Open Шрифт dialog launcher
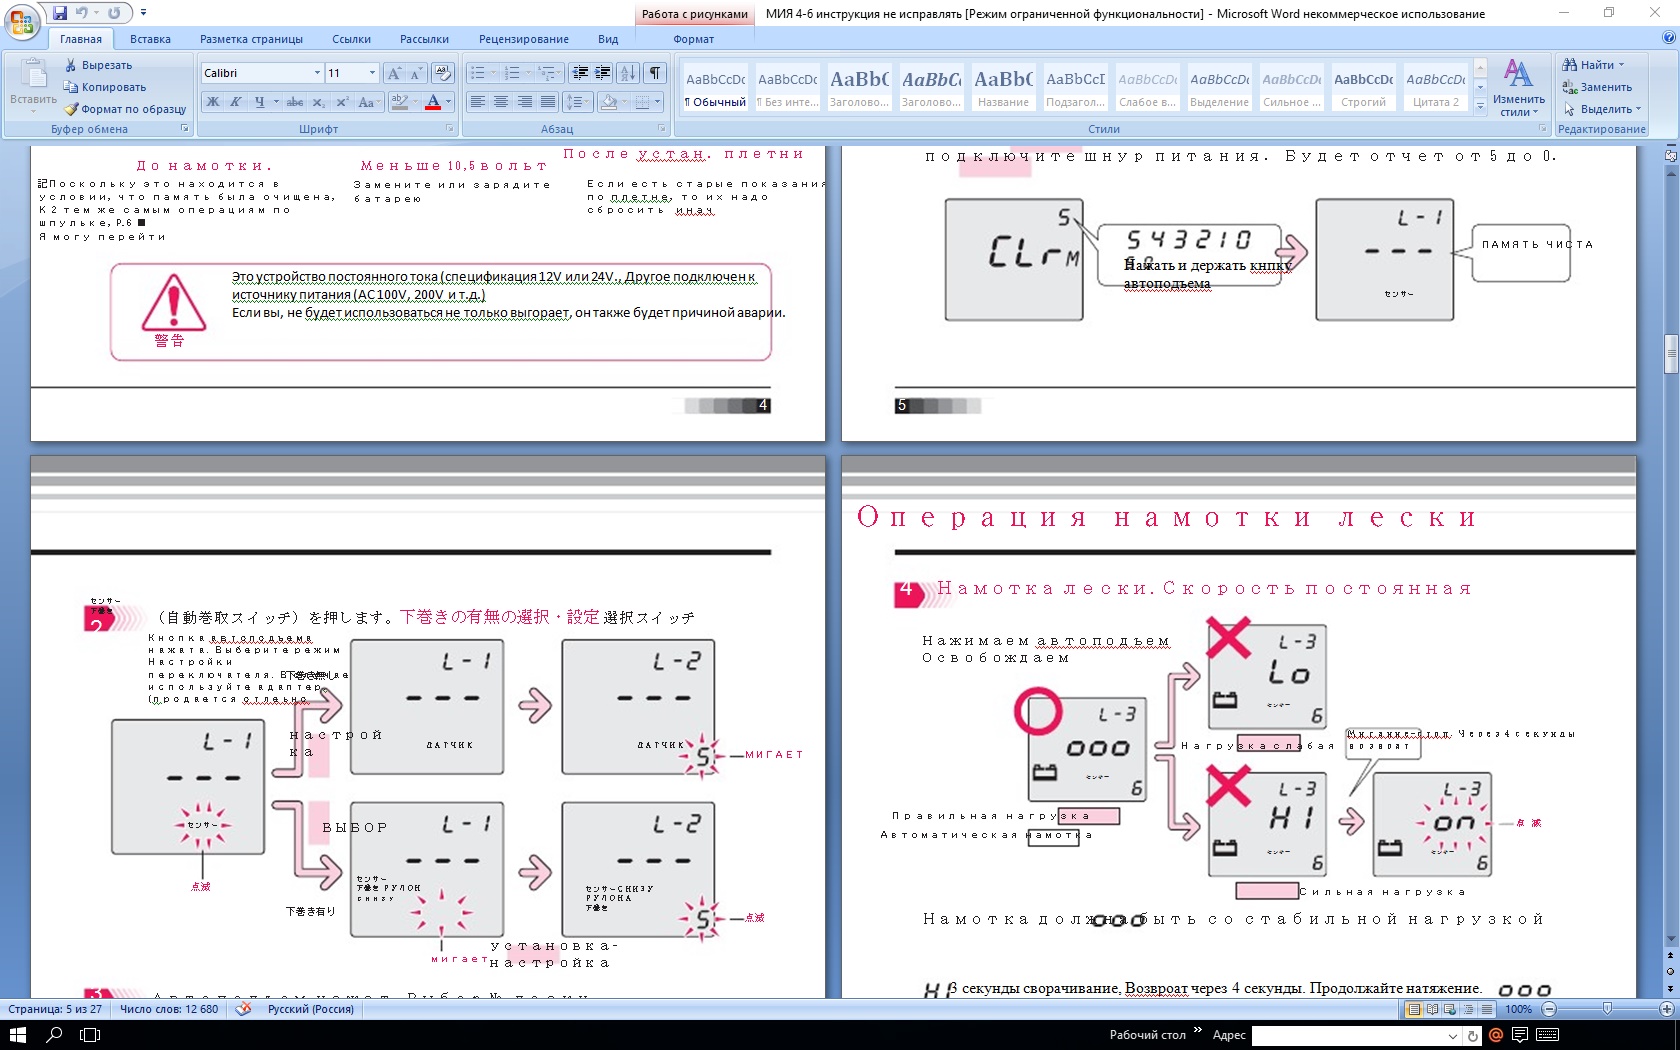Screen dimensions: 1680x1050 click(449, 129)
